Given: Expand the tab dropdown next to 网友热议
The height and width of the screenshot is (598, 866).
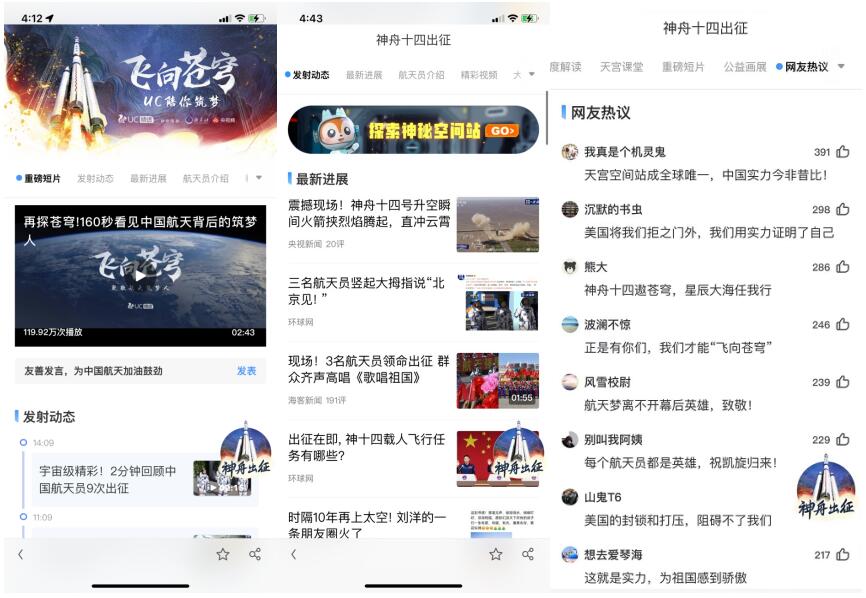Looking at the screenshot, I should 841,67.
